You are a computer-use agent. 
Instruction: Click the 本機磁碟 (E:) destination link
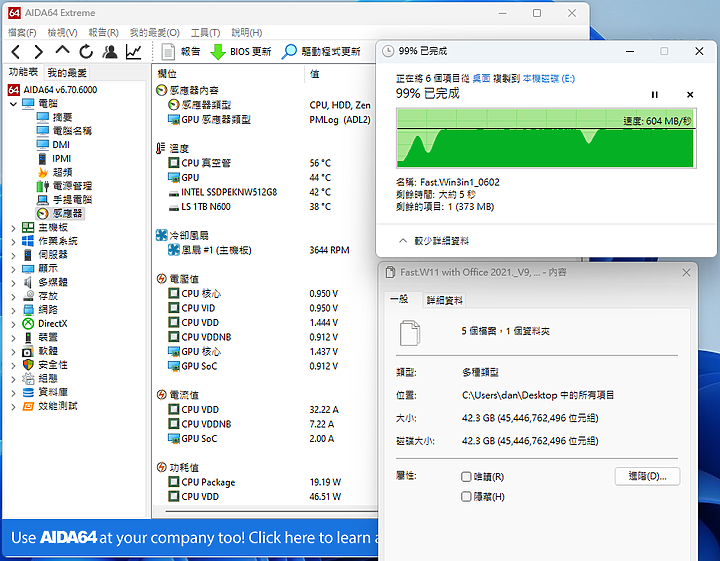[x=549, y=79]
